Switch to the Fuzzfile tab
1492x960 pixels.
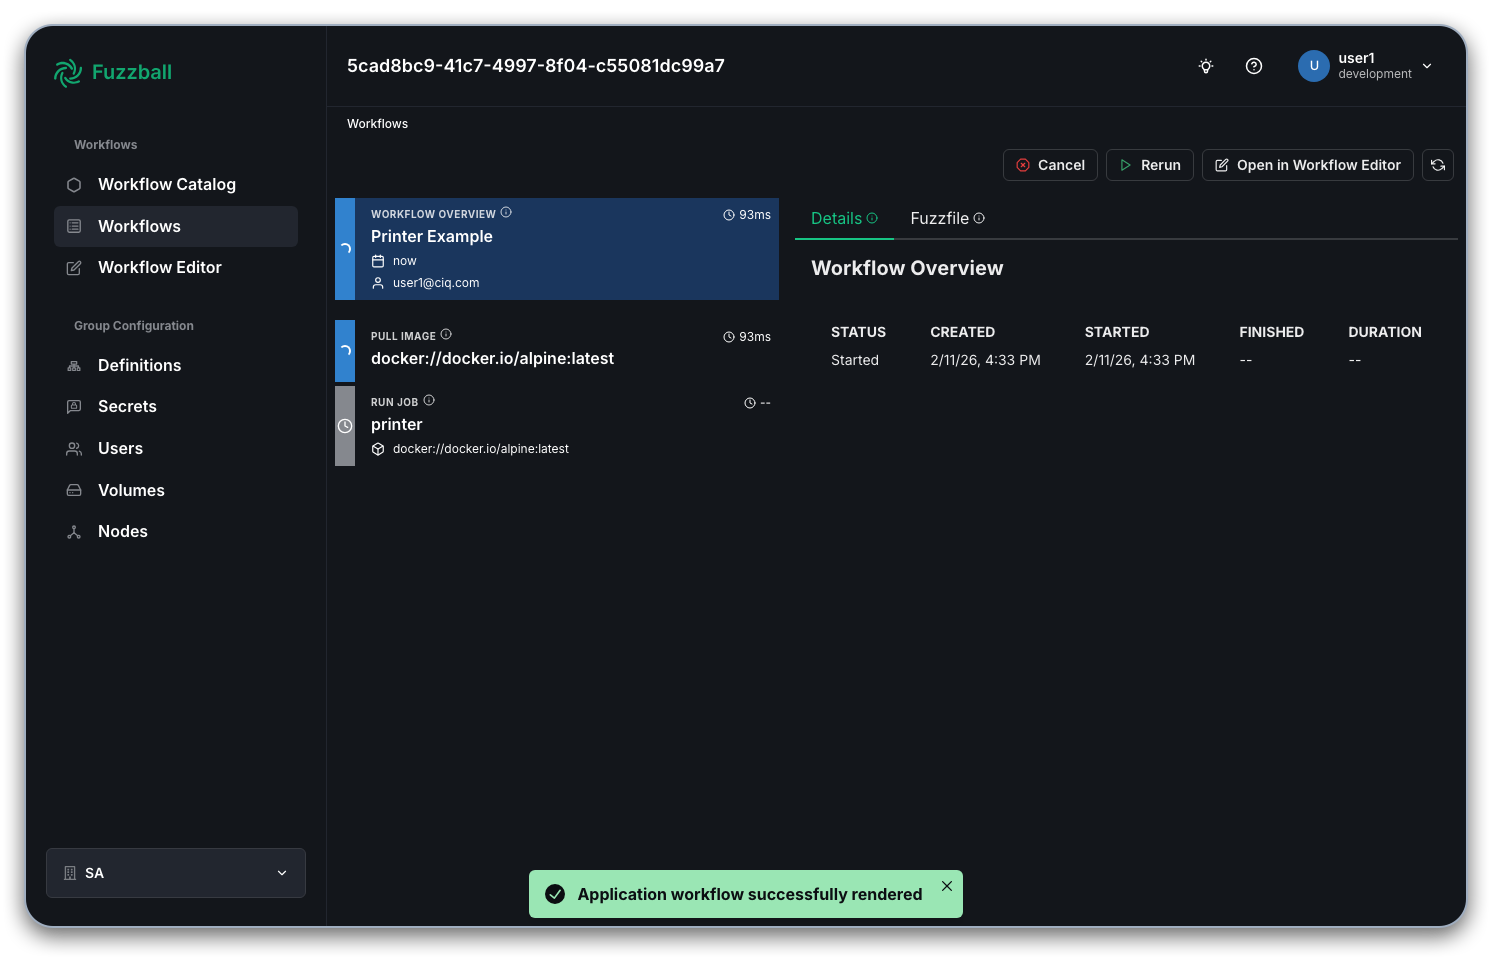(939, 218)
